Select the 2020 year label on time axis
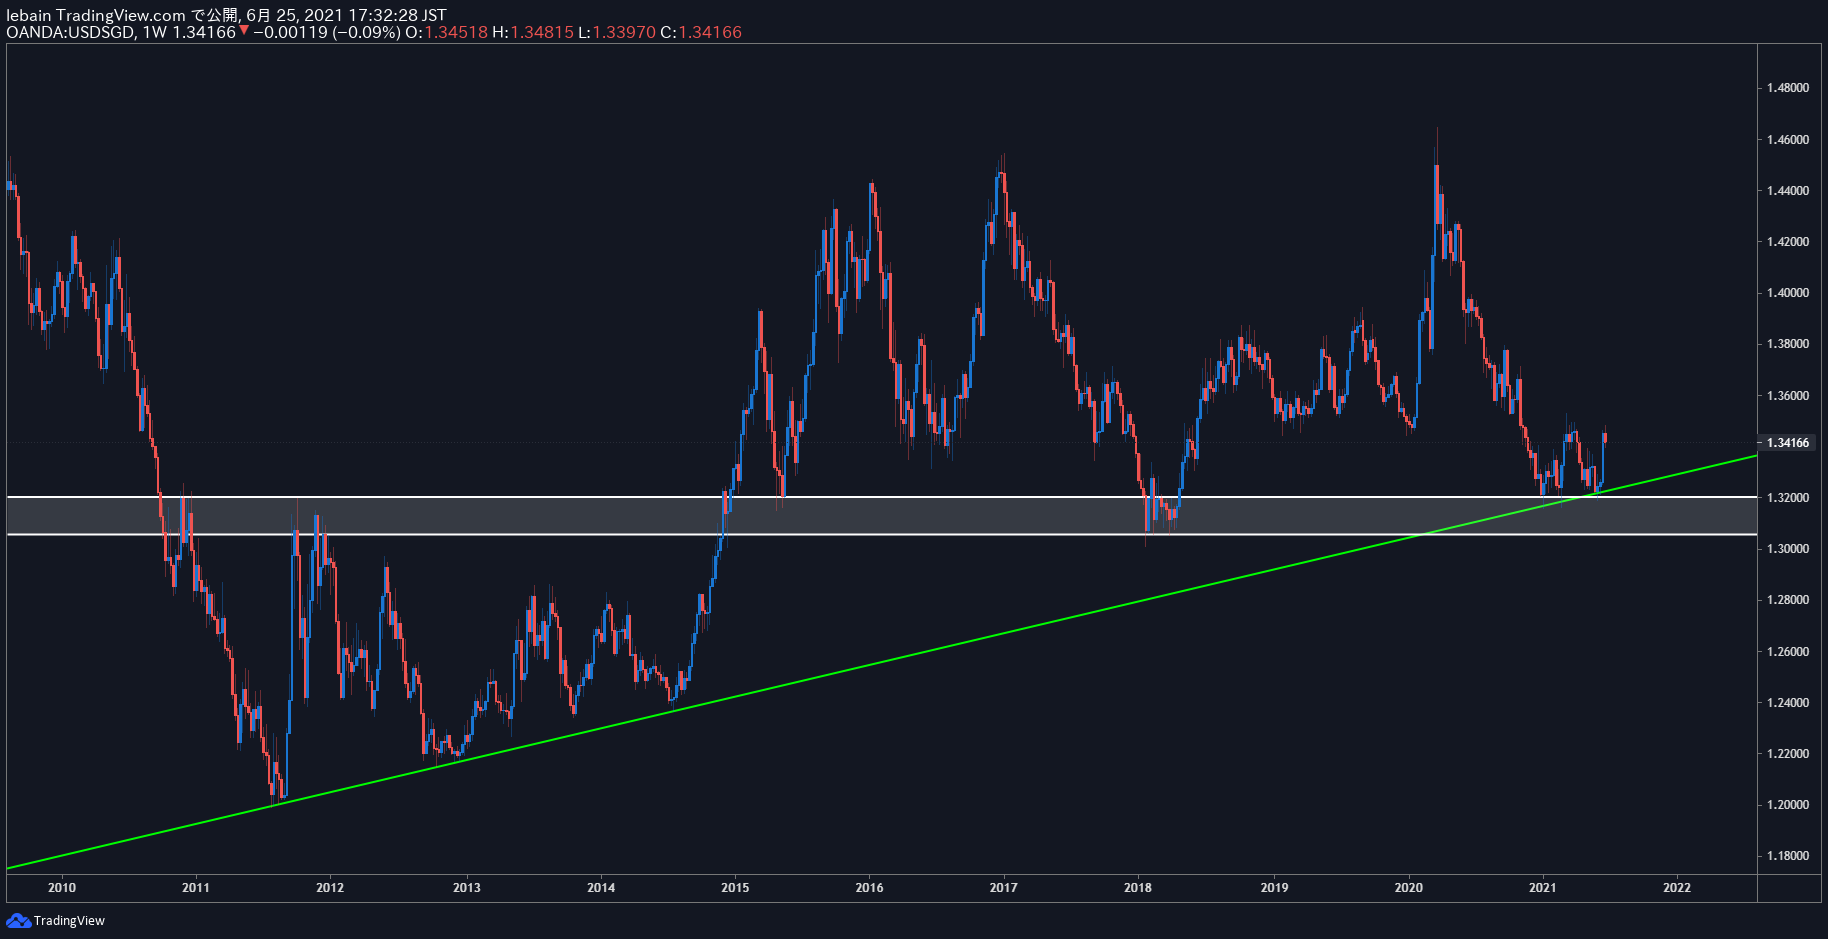Screen dimensions: 1828x939 pyautogui.click(x=1408, y=887)
